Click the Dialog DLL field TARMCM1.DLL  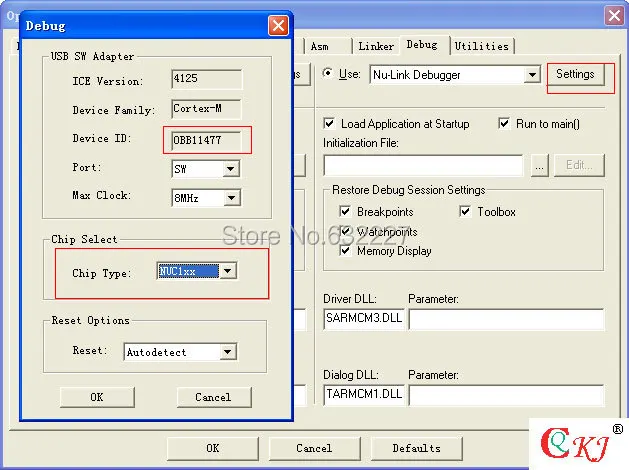[364, 395]
